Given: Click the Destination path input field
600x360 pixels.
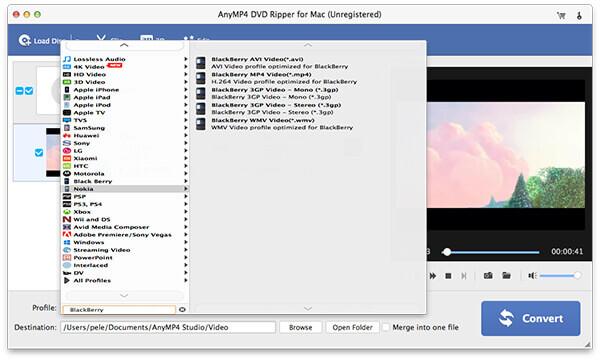Looking at the screenshot, I should [x=168, y=327].
